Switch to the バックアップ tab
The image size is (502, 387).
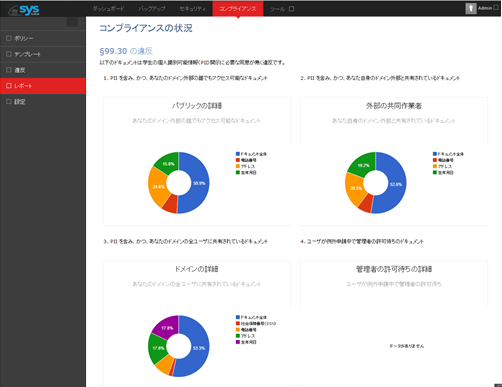(152, 9)
